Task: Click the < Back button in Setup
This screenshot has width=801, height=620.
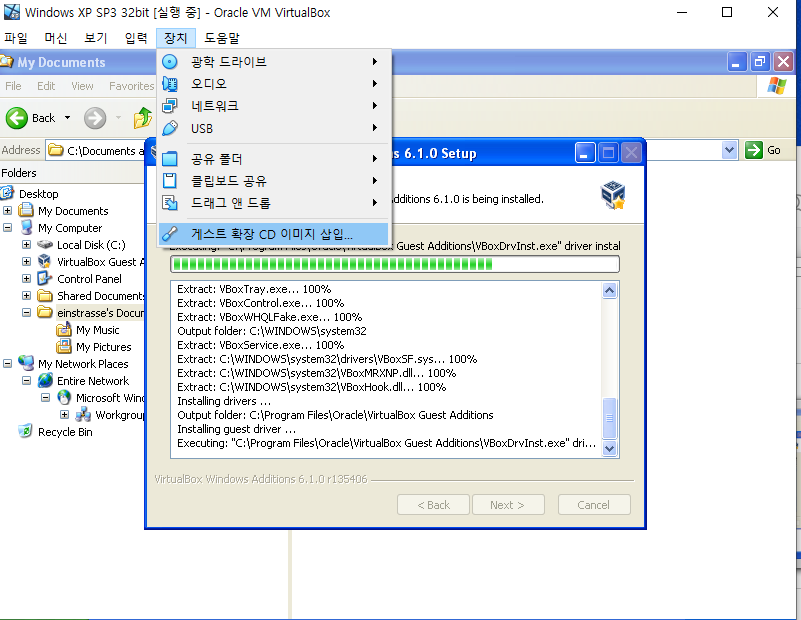Action: point(433,505)
